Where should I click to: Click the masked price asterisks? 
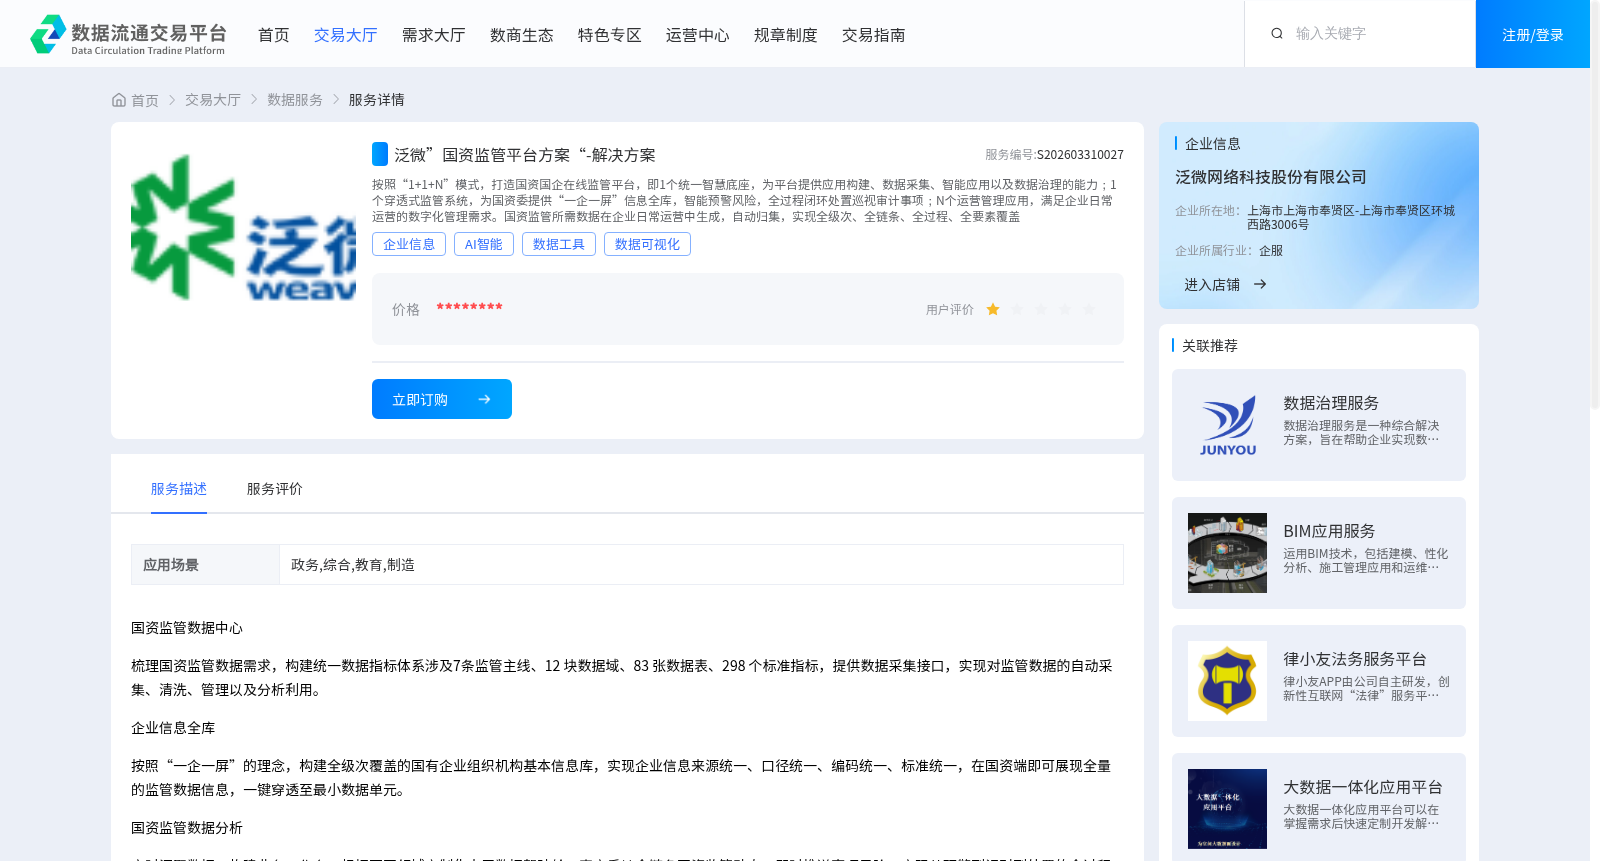(x=469, y=307)
